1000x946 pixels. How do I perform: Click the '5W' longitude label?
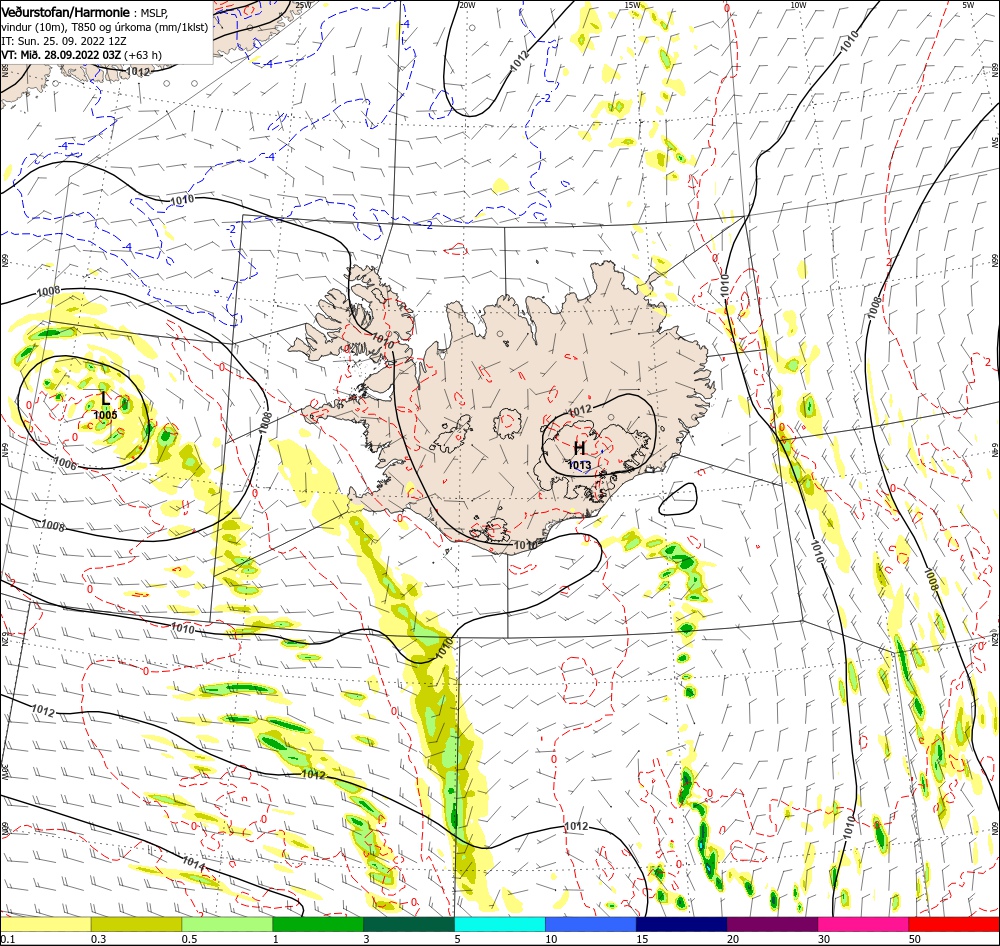968,5
